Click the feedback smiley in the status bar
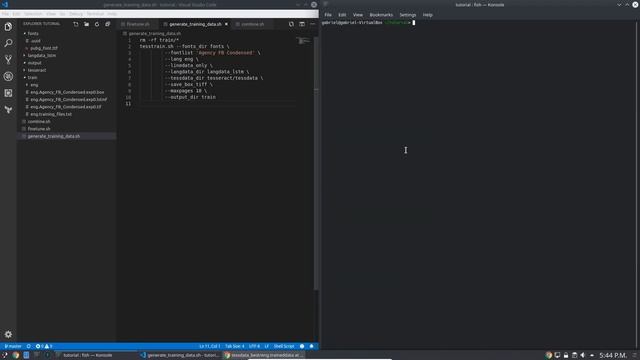640x360 pixels. point(302,346)
